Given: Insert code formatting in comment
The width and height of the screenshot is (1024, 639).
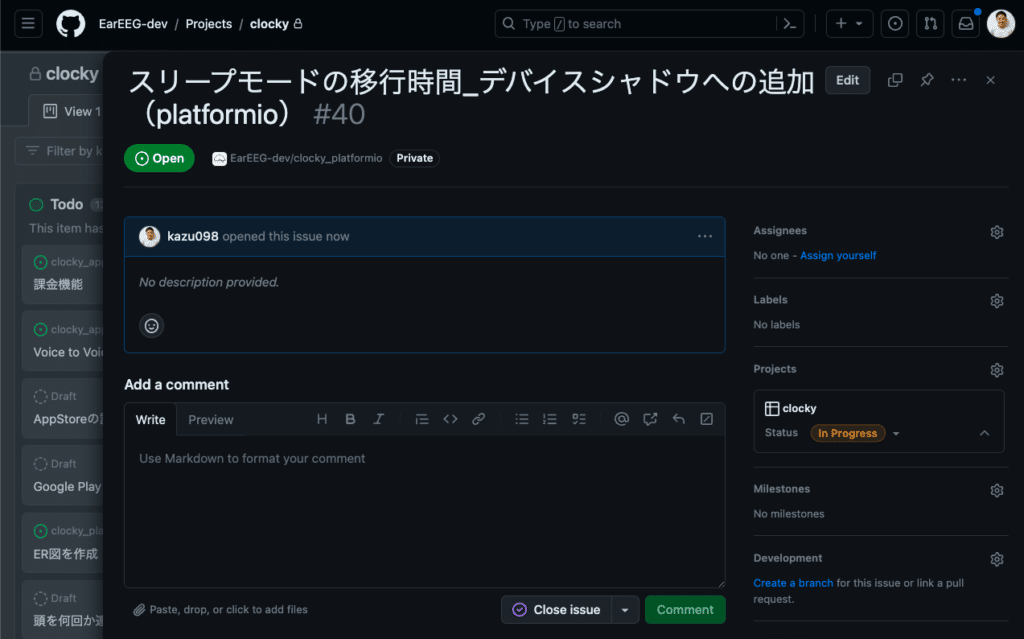Looking at the screenshot, I should (451, 419).
